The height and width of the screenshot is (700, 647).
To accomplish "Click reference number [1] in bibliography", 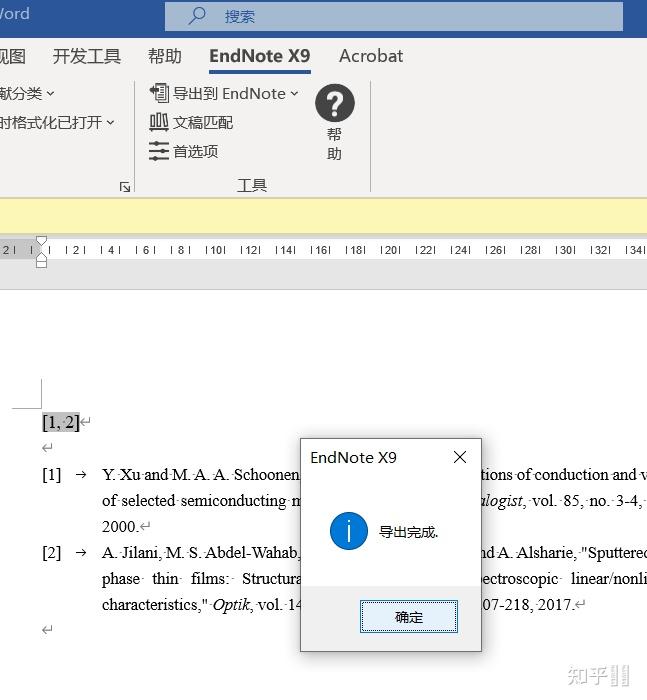I will tap(51, 475).
